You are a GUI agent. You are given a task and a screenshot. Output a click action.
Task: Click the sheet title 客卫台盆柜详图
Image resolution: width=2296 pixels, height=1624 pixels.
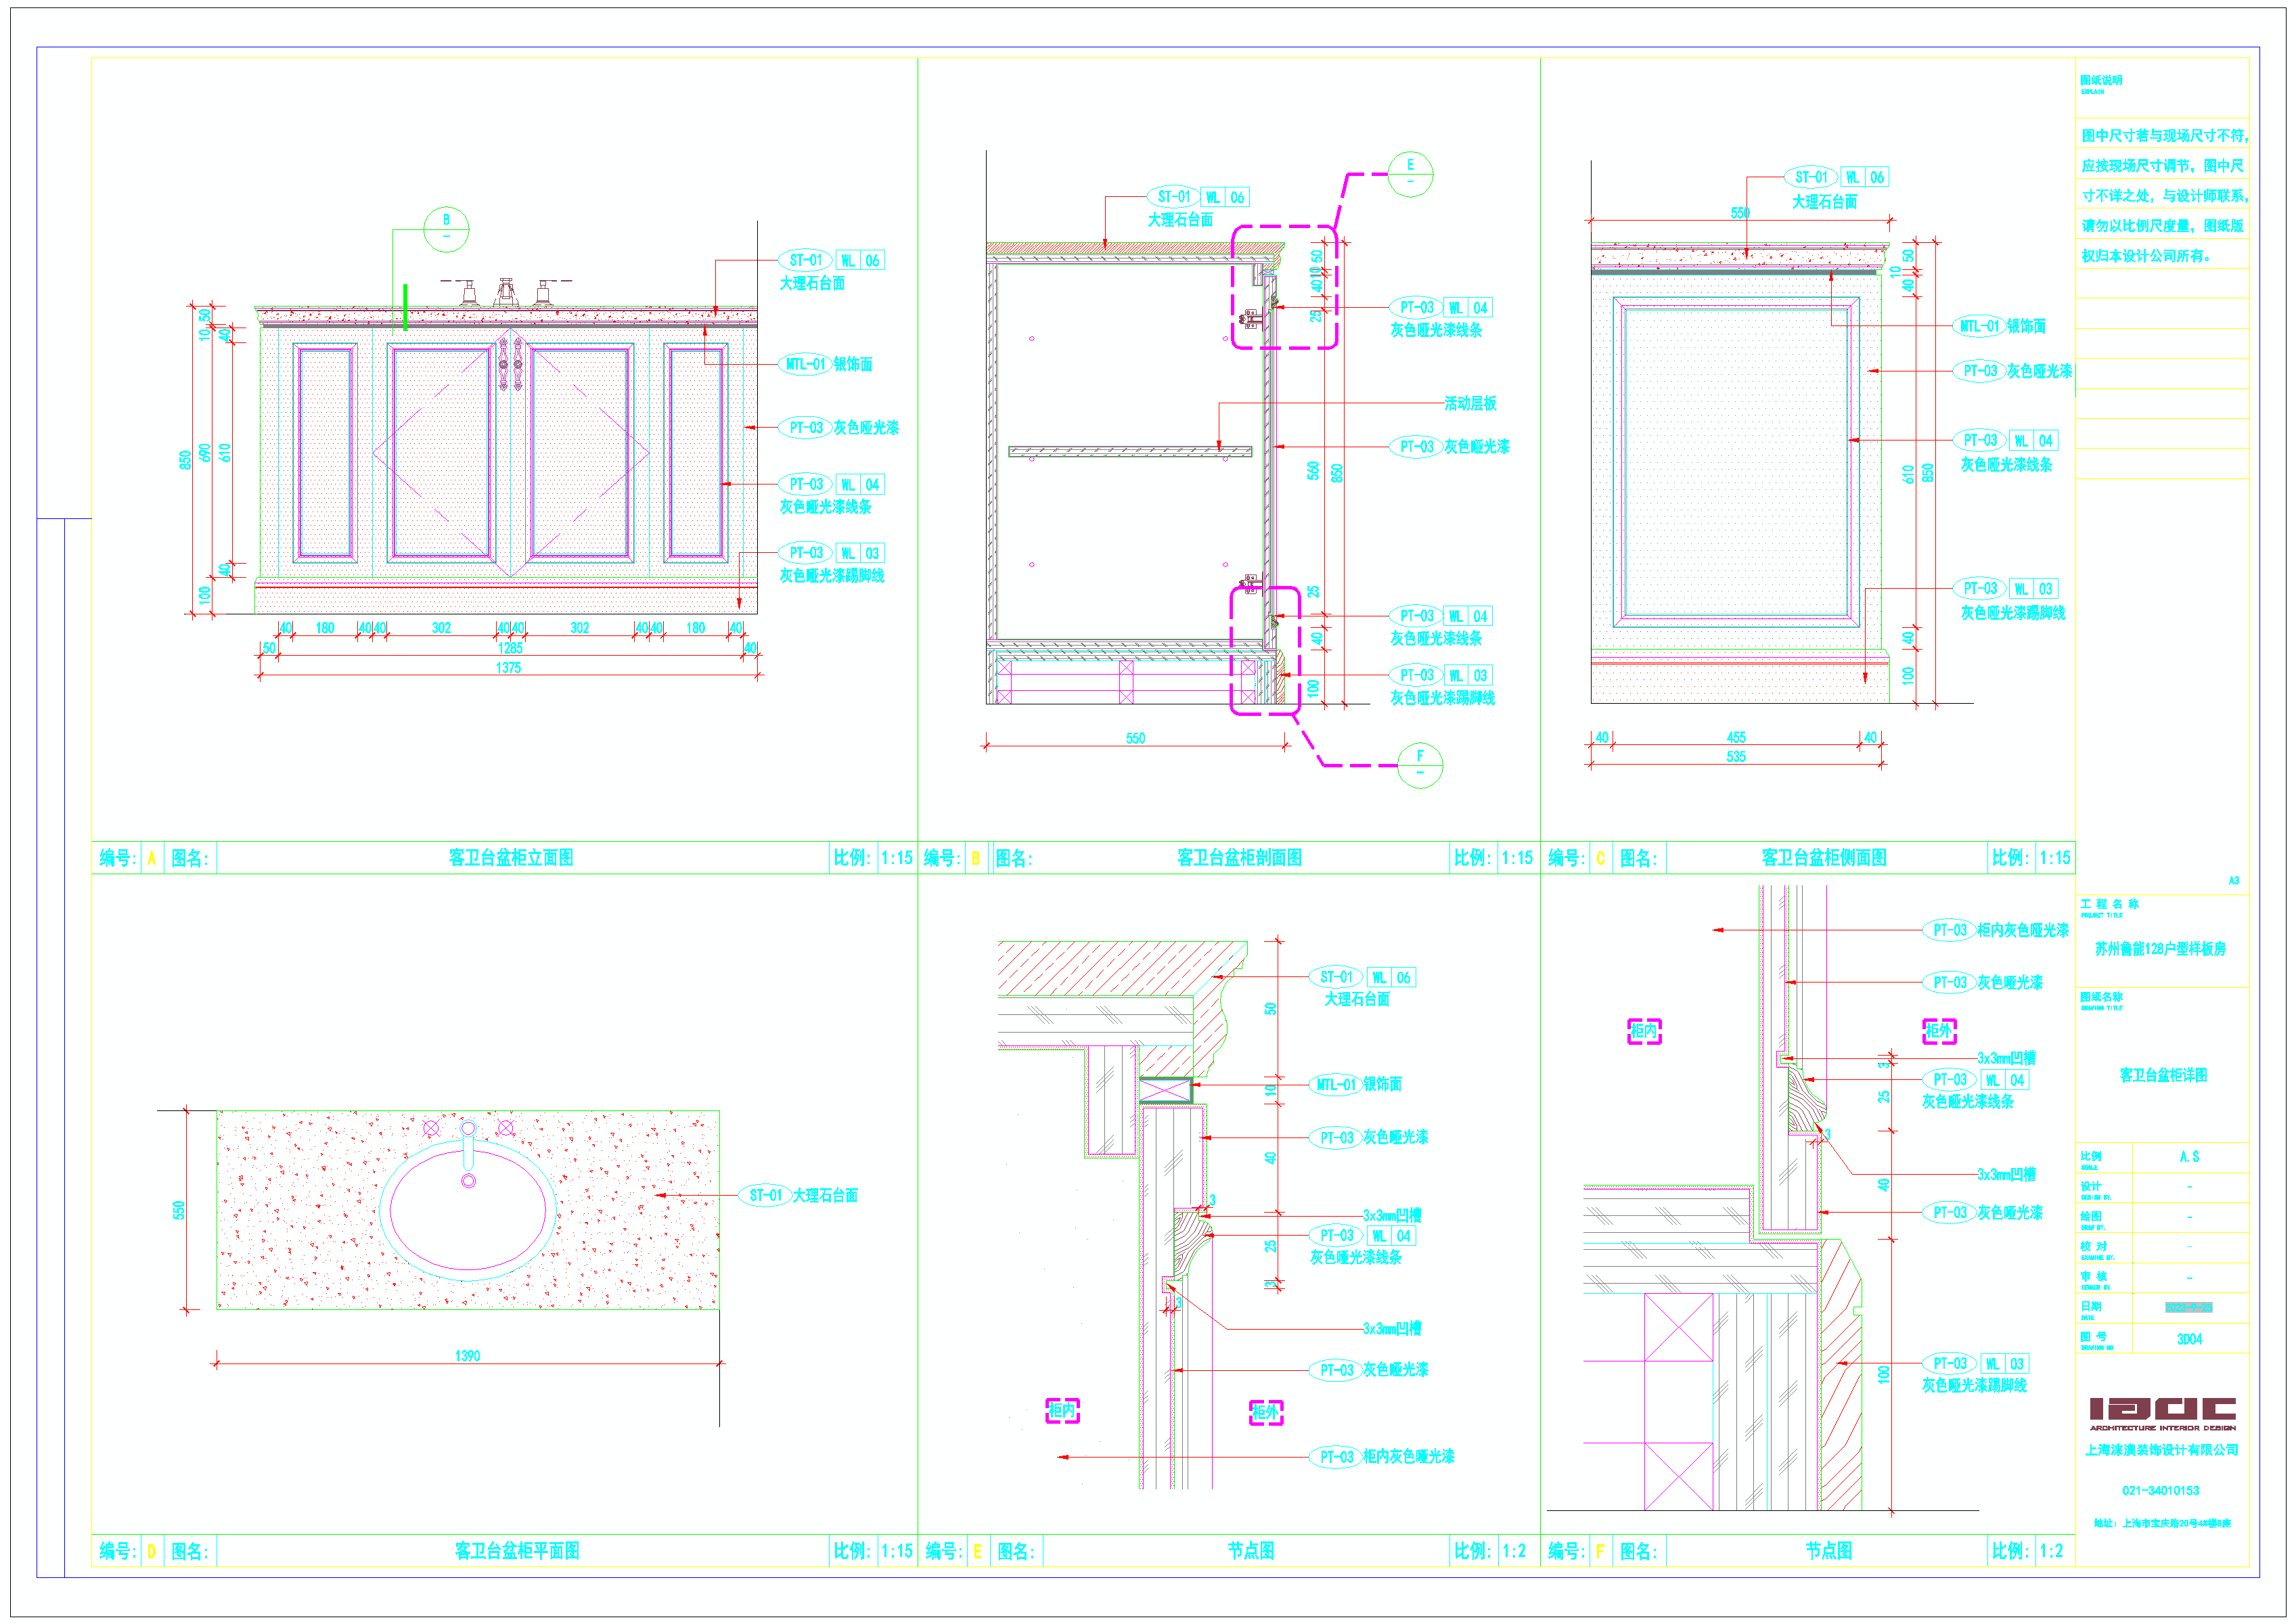pyautogui.click(x=2163, y=1075)
